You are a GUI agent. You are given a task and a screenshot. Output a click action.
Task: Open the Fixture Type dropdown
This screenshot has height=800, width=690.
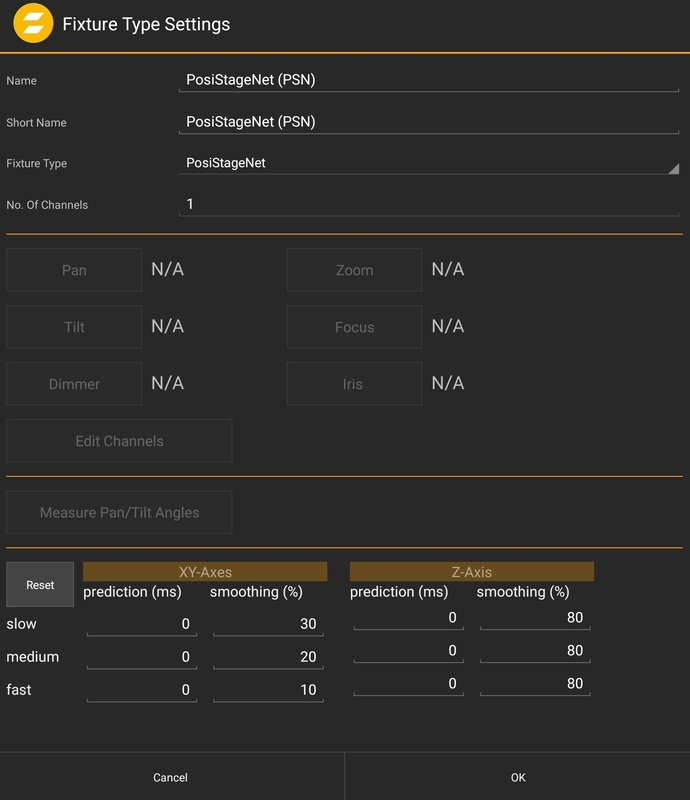(x=429, y=163)
